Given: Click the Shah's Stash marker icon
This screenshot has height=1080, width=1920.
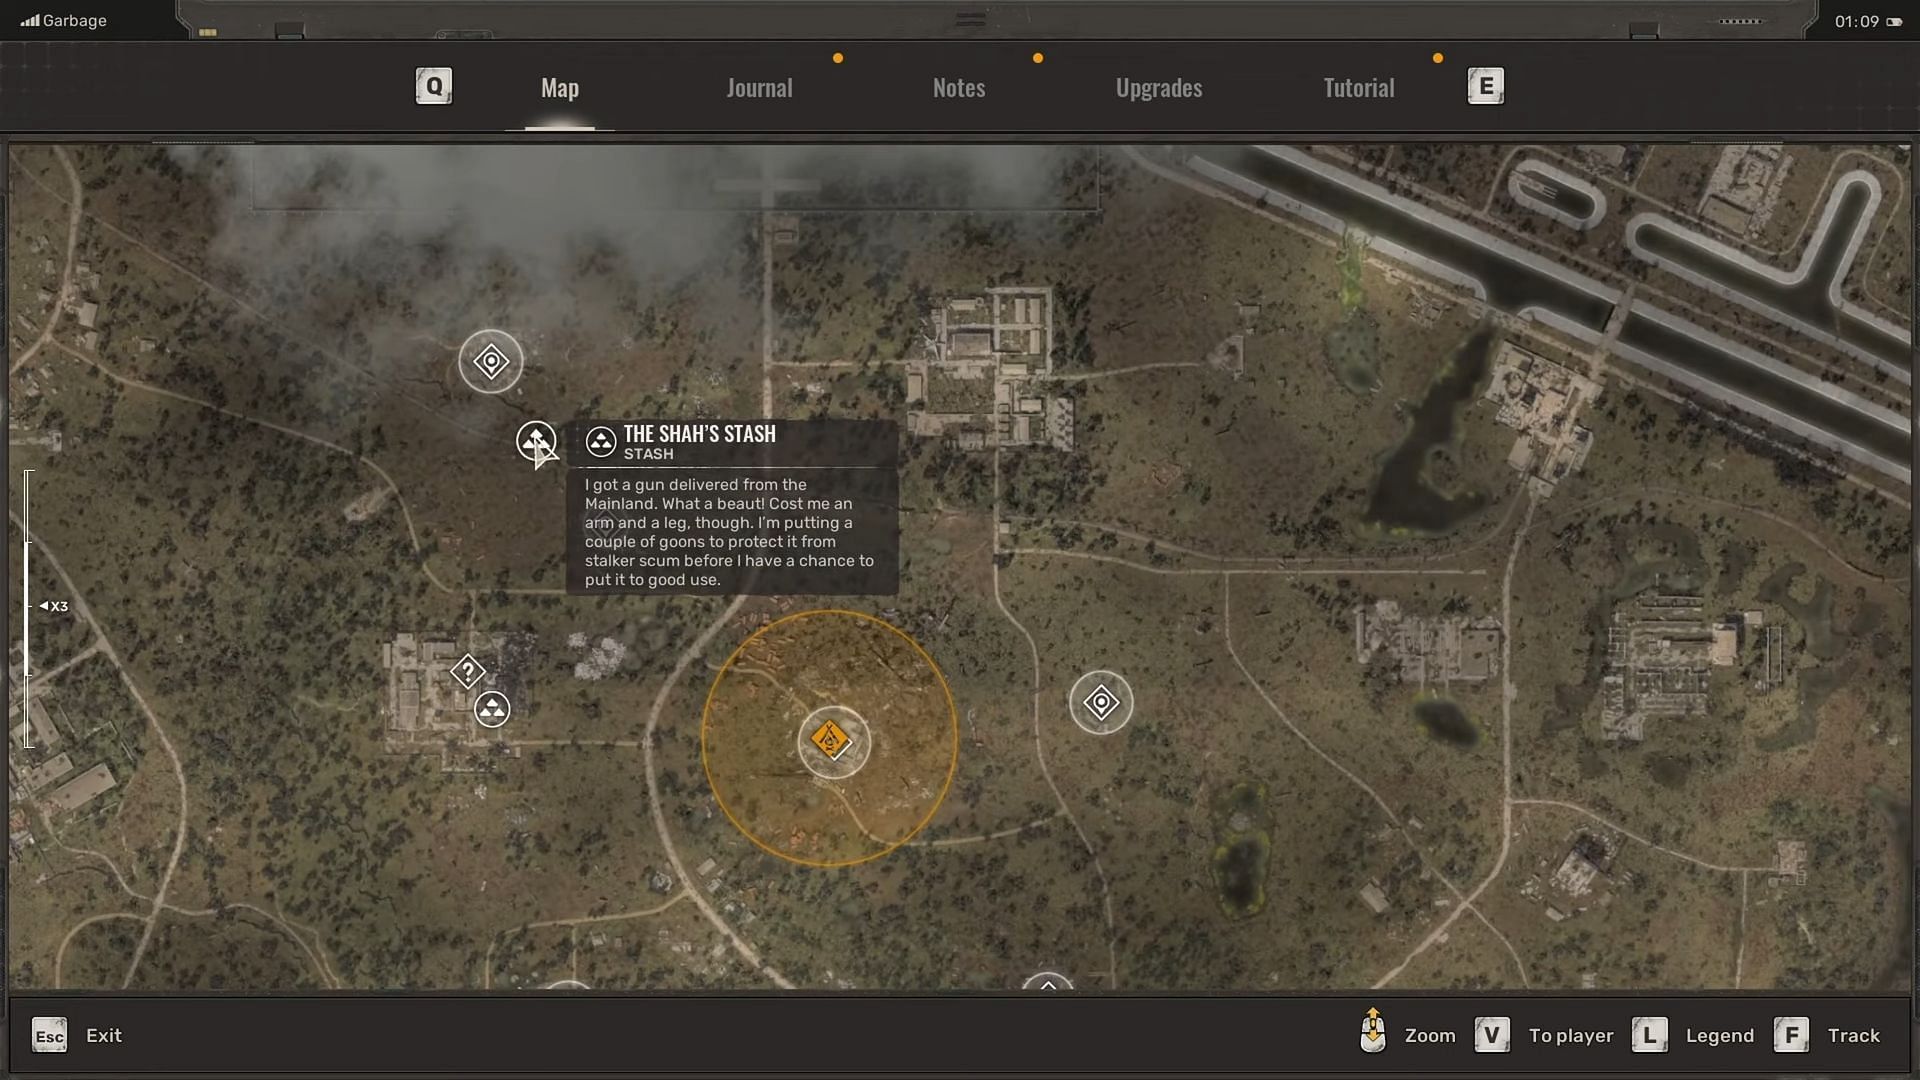Looking at the screenshot, I should click(x=537, y=442).
